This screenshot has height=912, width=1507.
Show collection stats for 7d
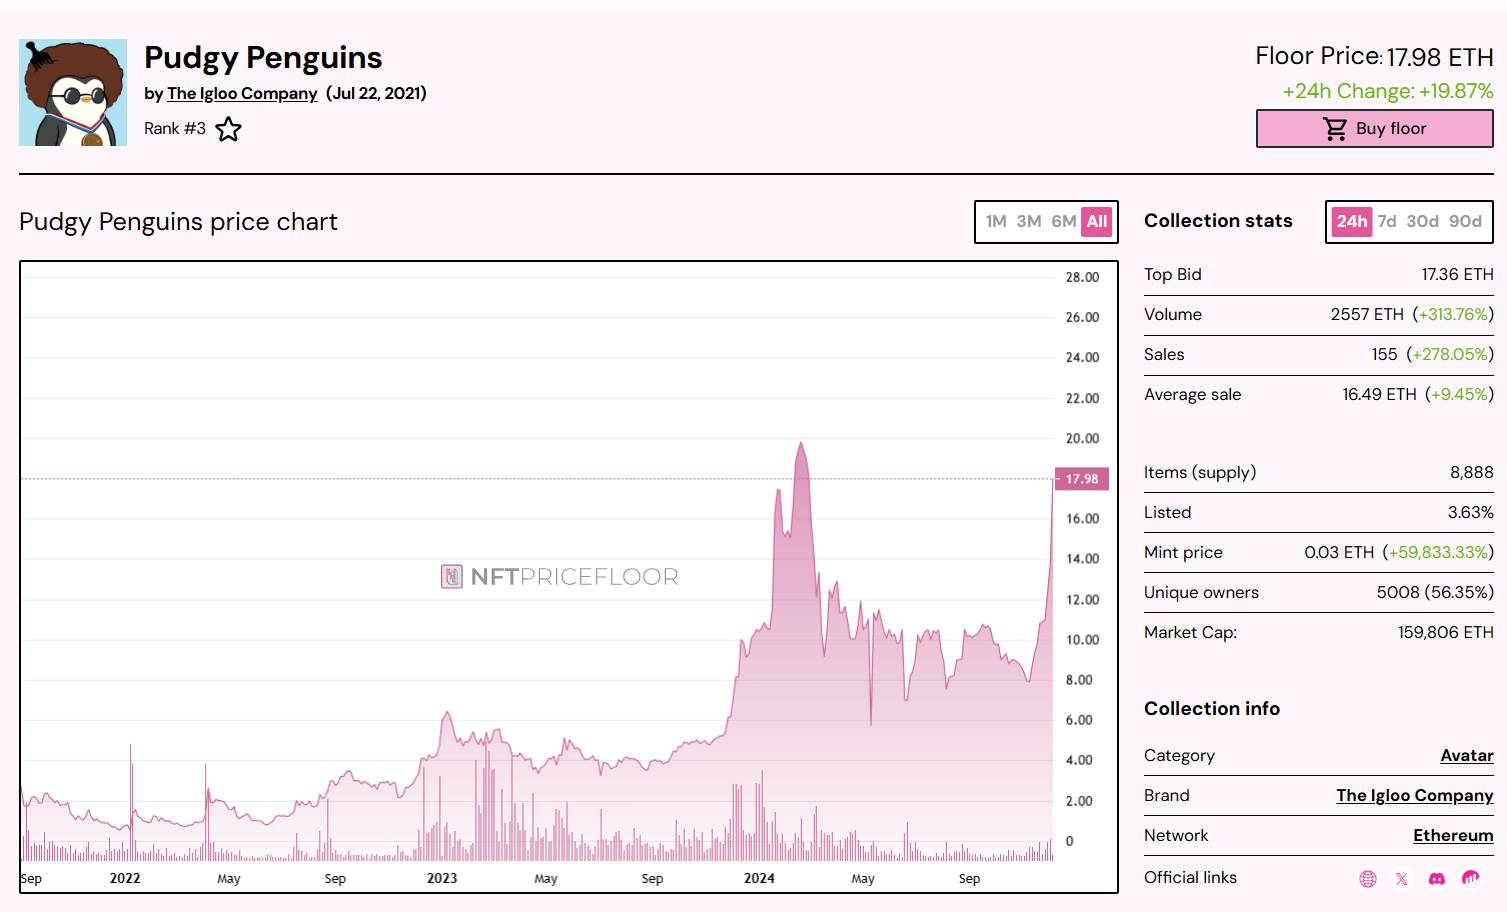pos(1387,222)
